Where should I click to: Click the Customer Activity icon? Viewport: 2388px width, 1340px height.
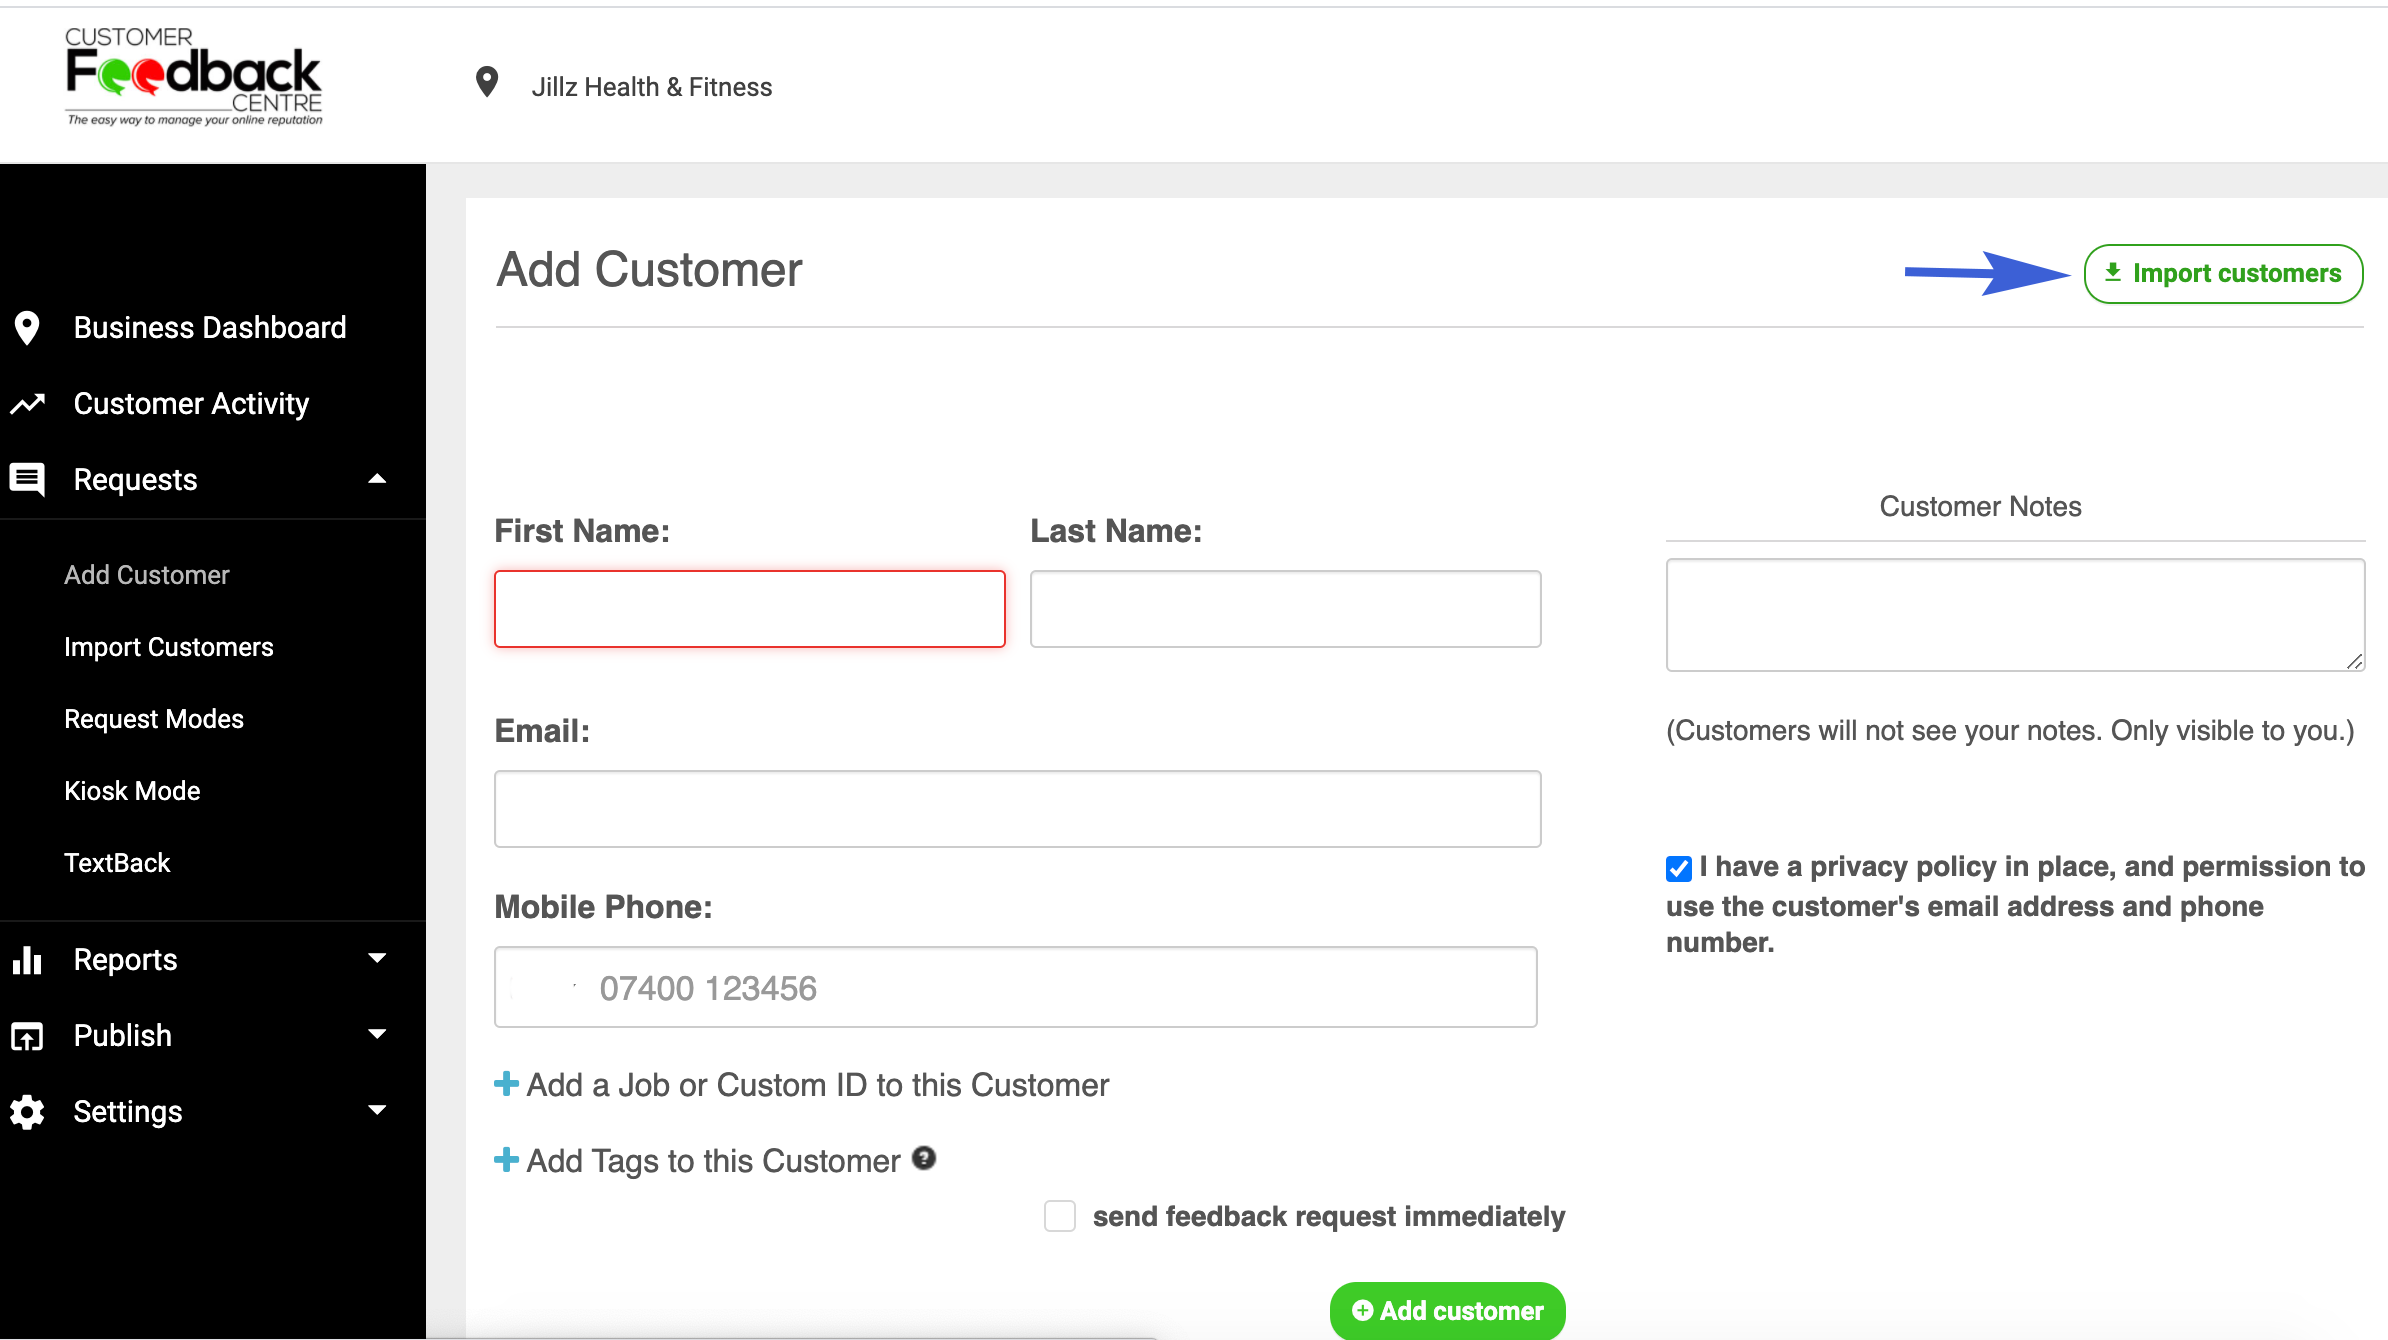(x=28, y=402)
